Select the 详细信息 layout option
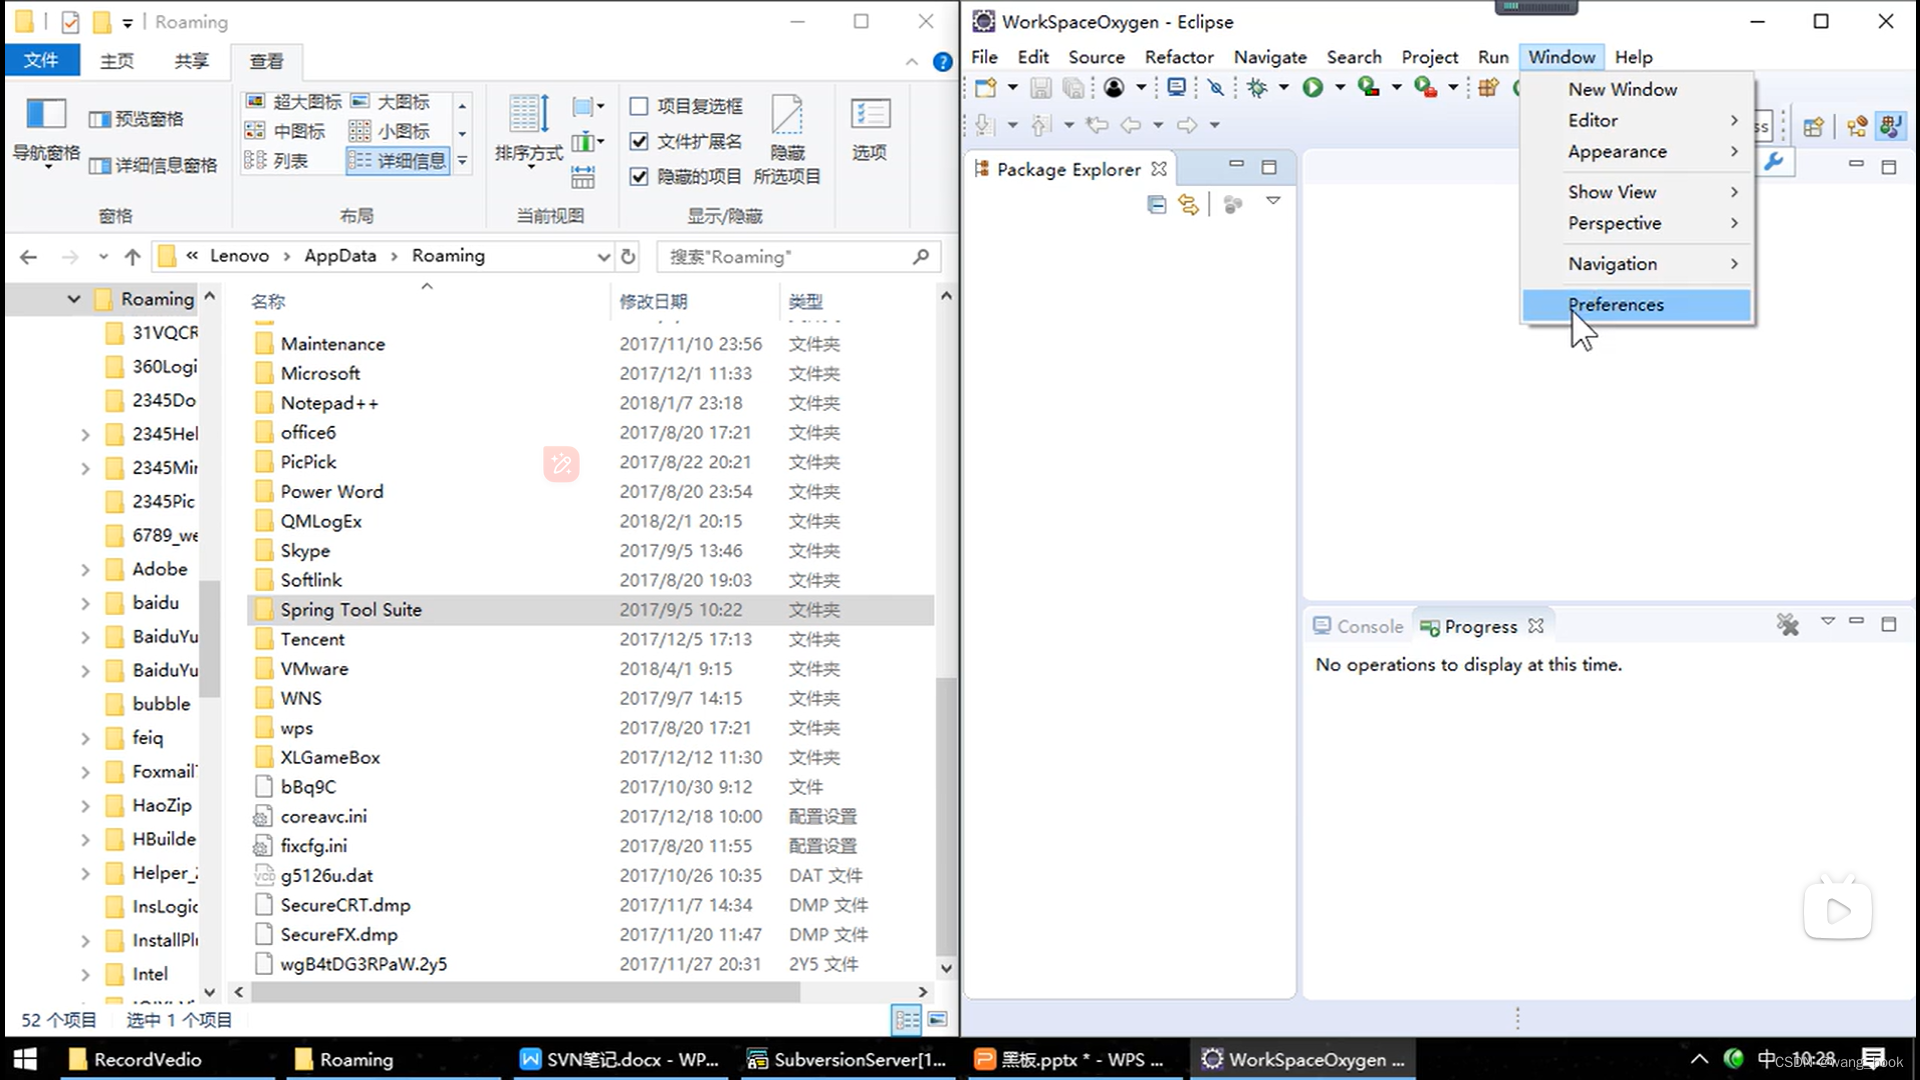Viewport: 1920px width, 1080px height. [398, 160]
